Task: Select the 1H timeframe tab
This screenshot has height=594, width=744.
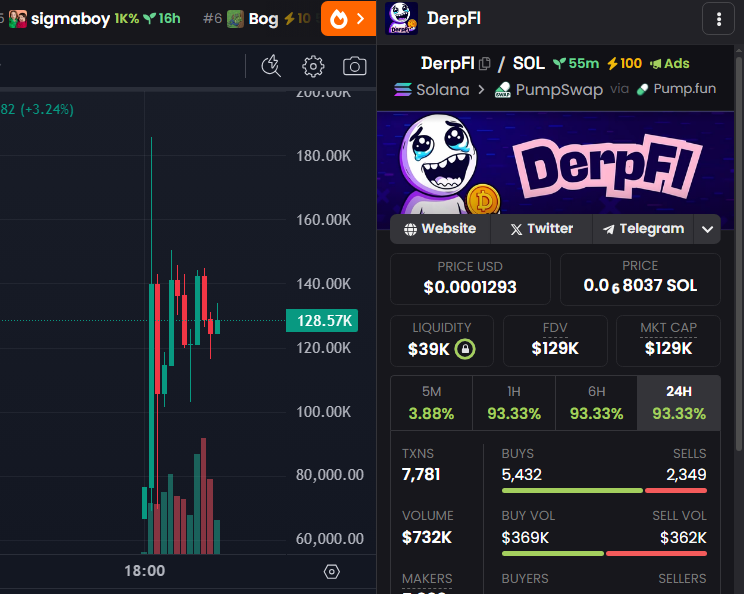Action: coord(514,403)
